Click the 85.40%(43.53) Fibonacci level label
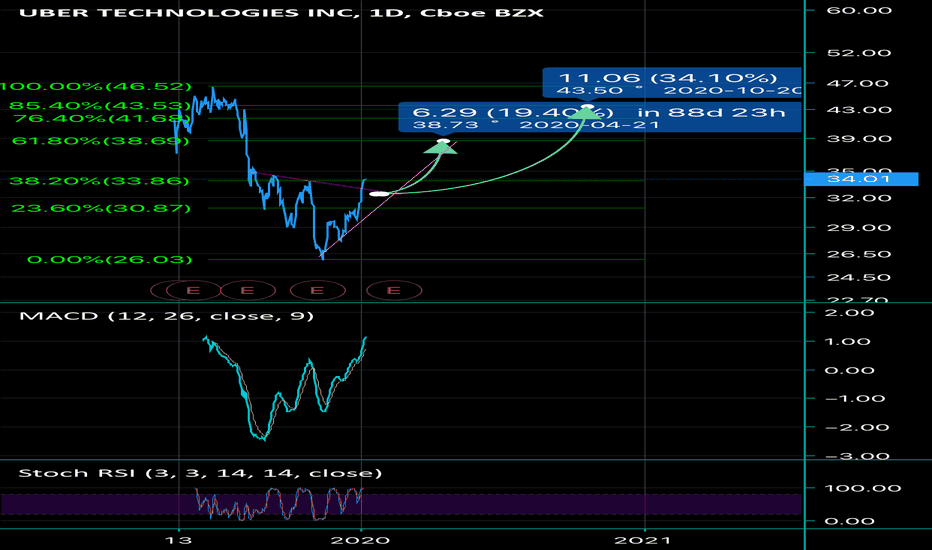The width and height of the screenshot is (932, 550). 100,106
